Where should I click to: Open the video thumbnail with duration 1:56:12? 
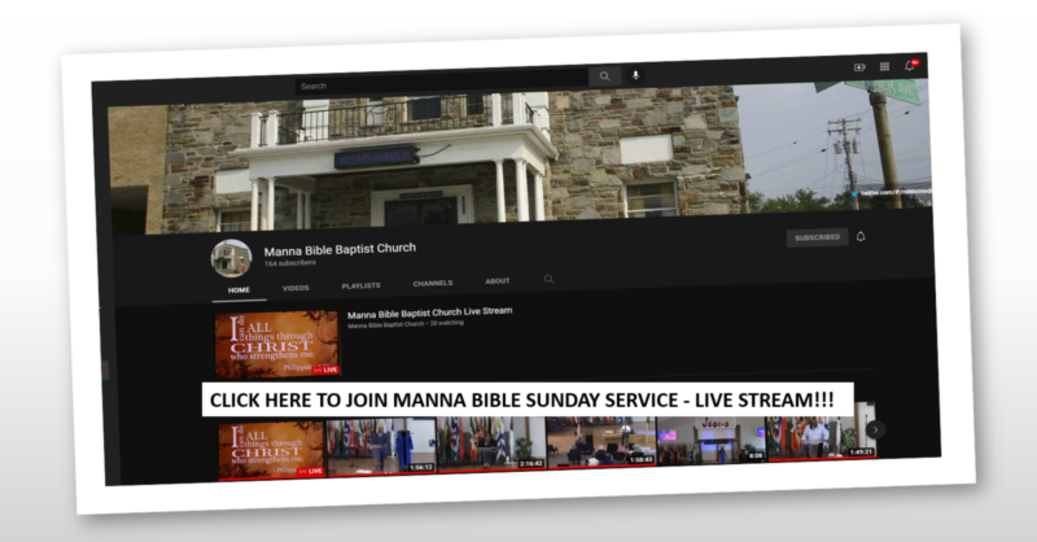click(x=382, y=447)
